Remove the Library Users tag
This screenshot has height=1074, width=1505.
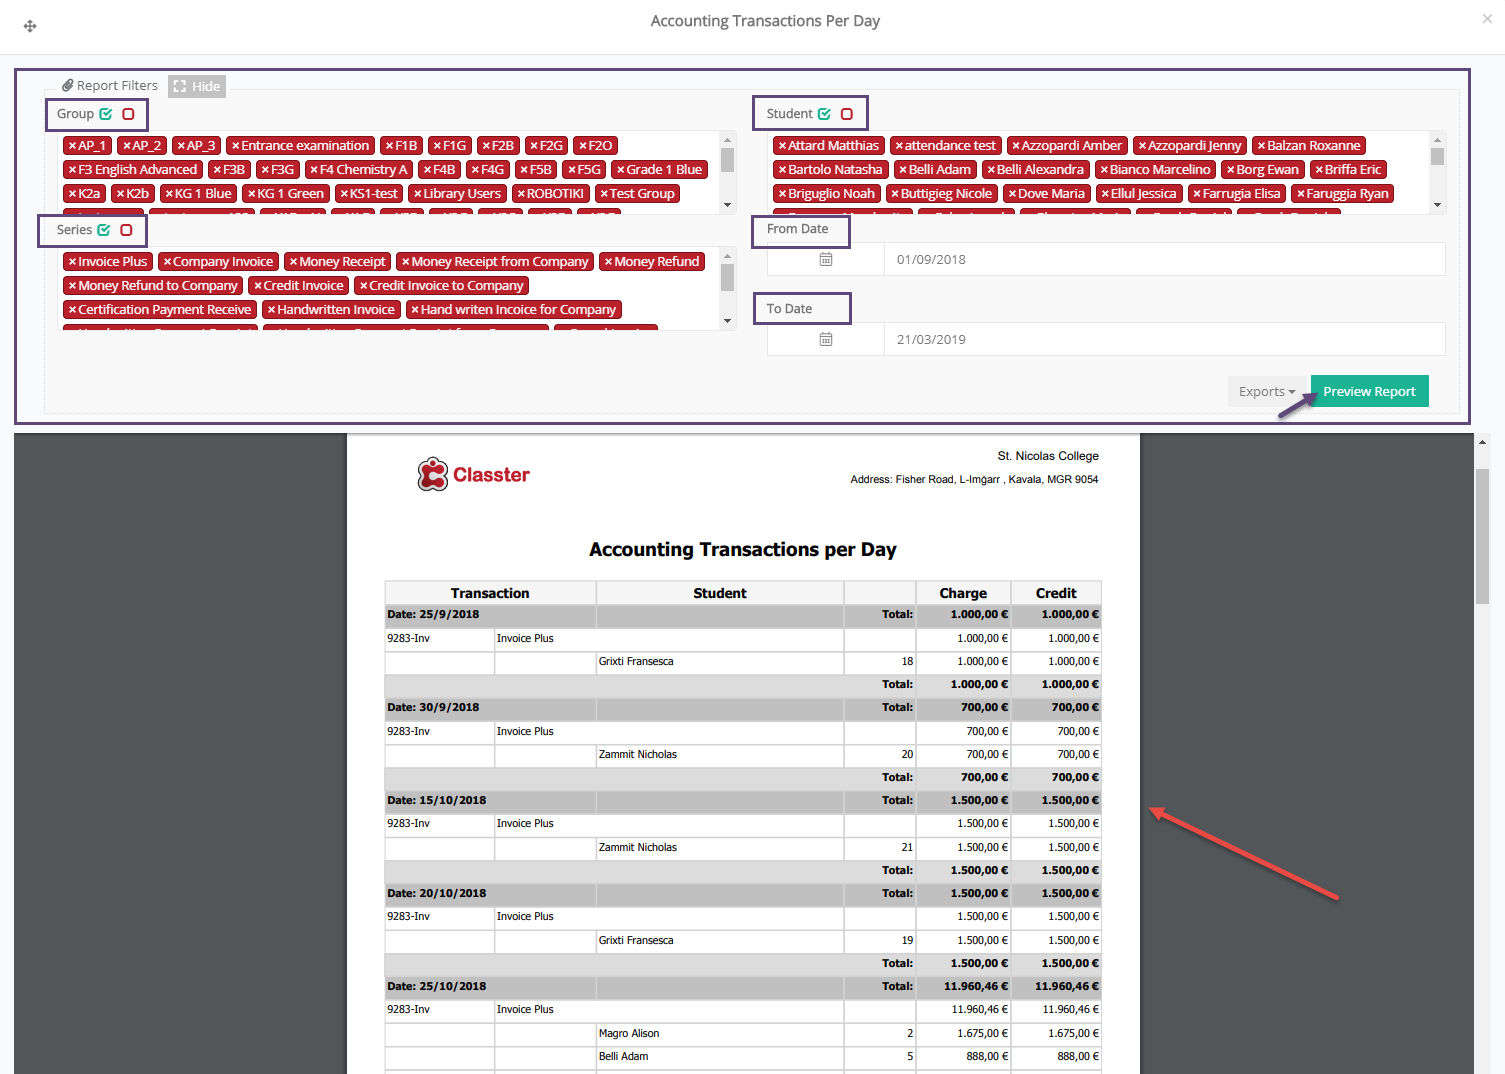pyautogui.click(x=417, y=194)
